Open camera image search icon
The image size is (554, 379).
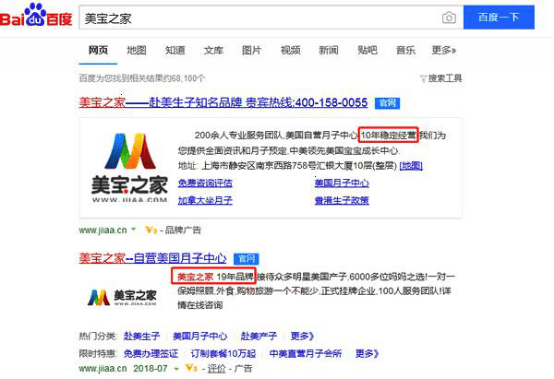pyautogui.click(x=449, y=17)
